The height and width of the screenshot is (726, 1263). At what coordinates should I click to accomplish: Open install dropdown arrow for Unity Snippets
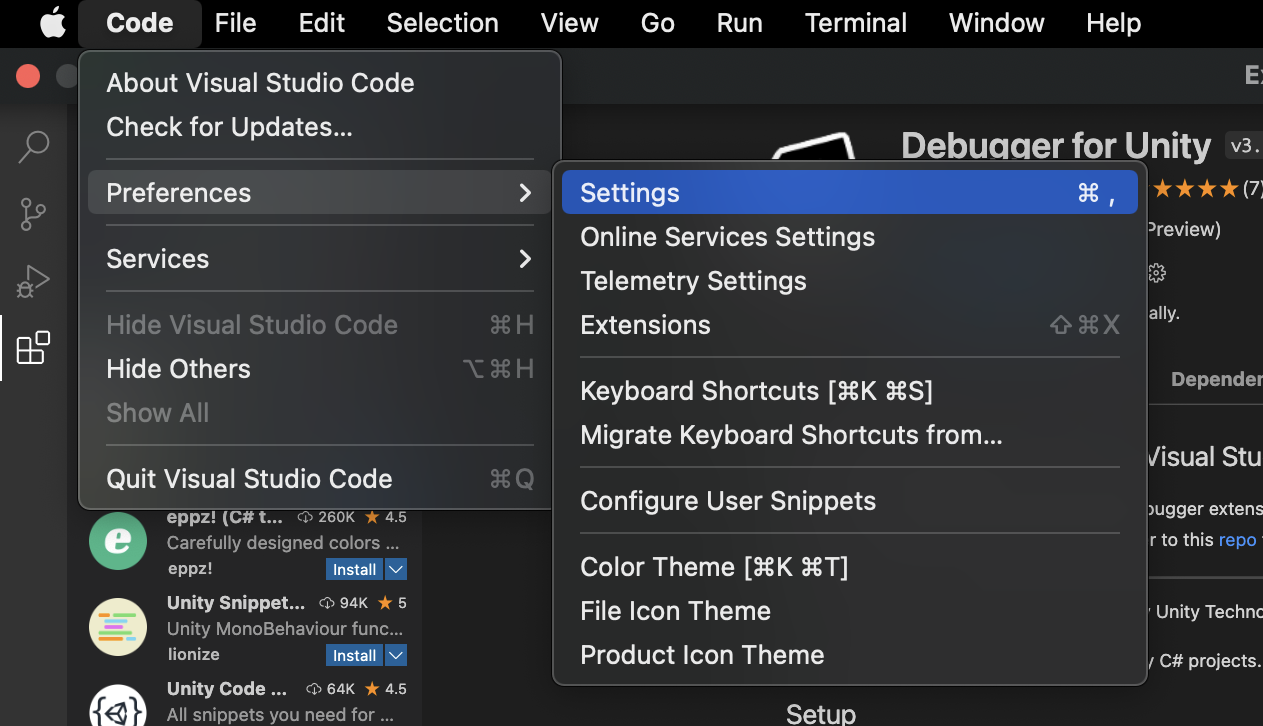click(x=396, y=655)
